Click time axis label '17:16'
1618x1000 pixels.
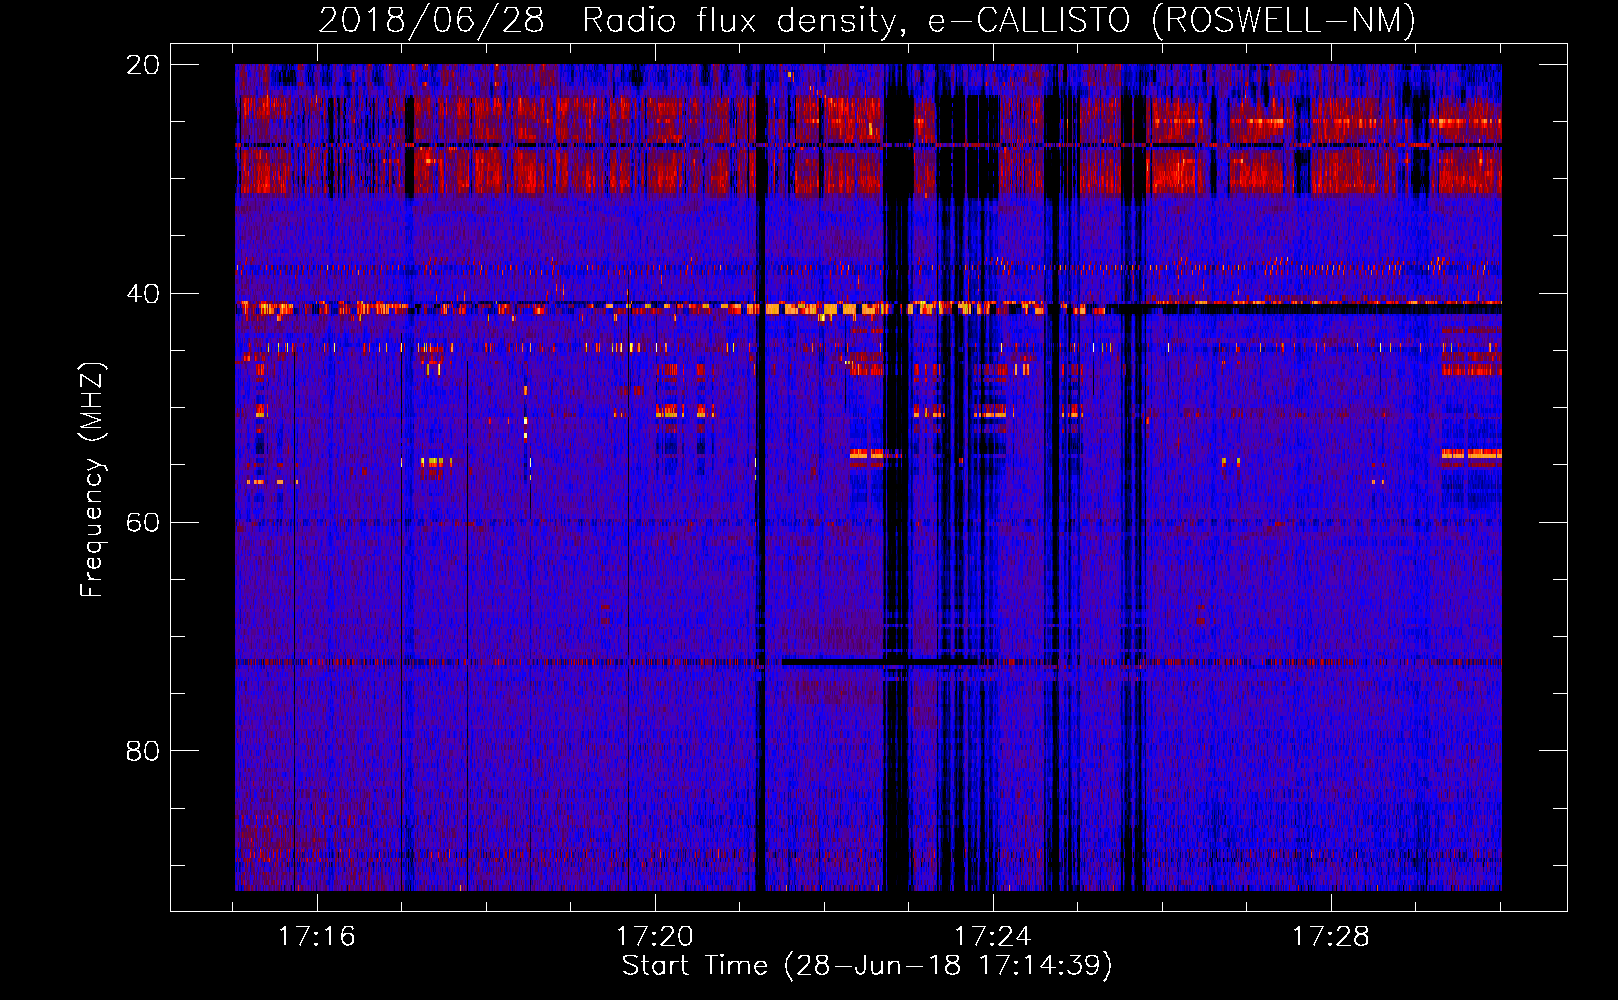pos(317,937)
